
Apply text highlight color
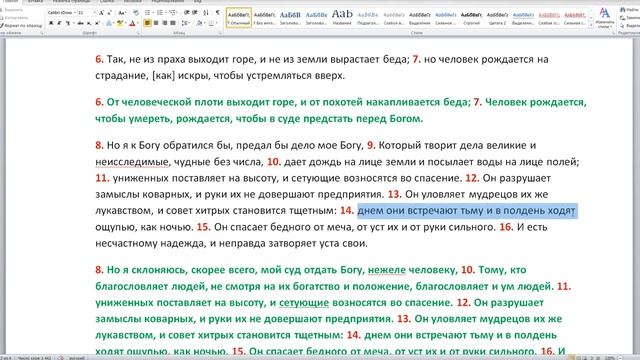point(120,23)
